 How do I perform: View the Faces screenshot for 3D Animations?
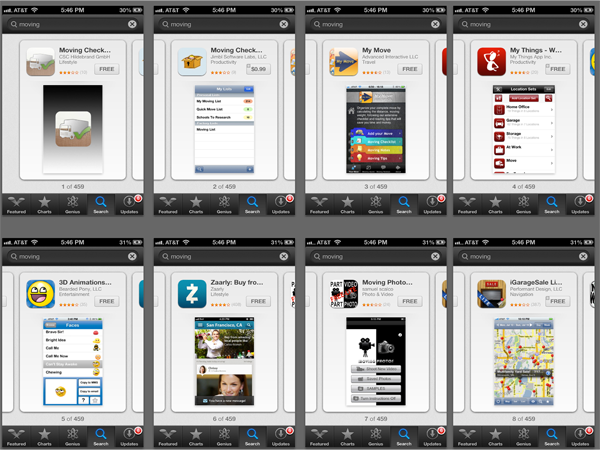pyautogui.click(x=73, y=361)
